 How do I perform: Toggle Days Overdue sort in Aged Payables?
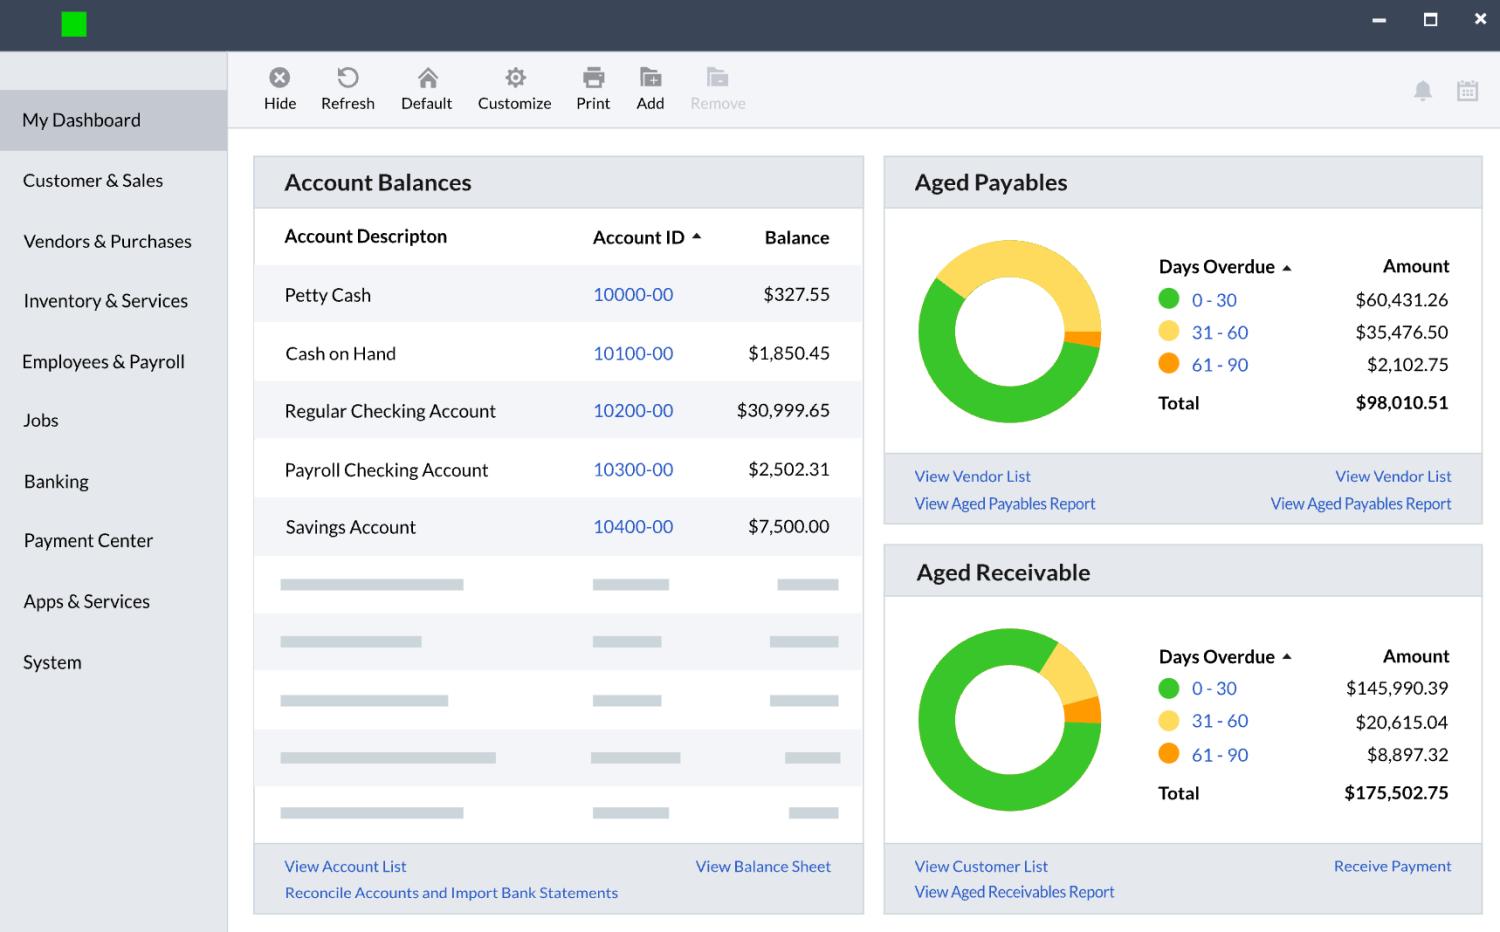1287,268
